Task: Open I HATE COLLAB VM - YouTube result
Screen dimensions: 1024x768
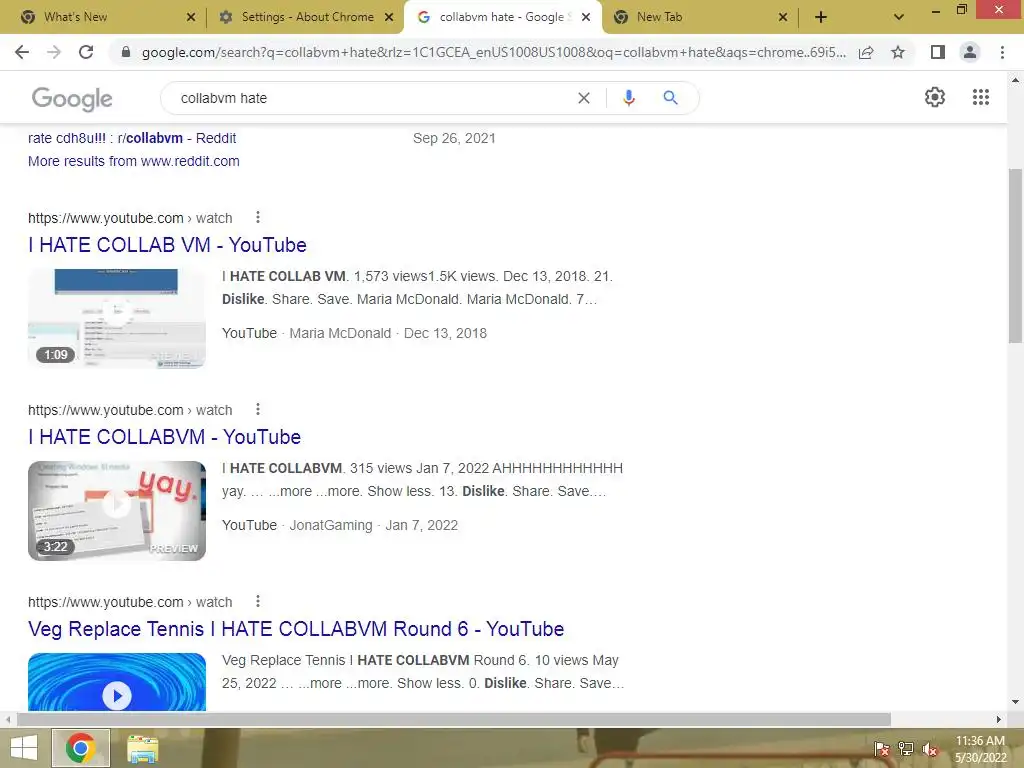Action: click(167, 245)
